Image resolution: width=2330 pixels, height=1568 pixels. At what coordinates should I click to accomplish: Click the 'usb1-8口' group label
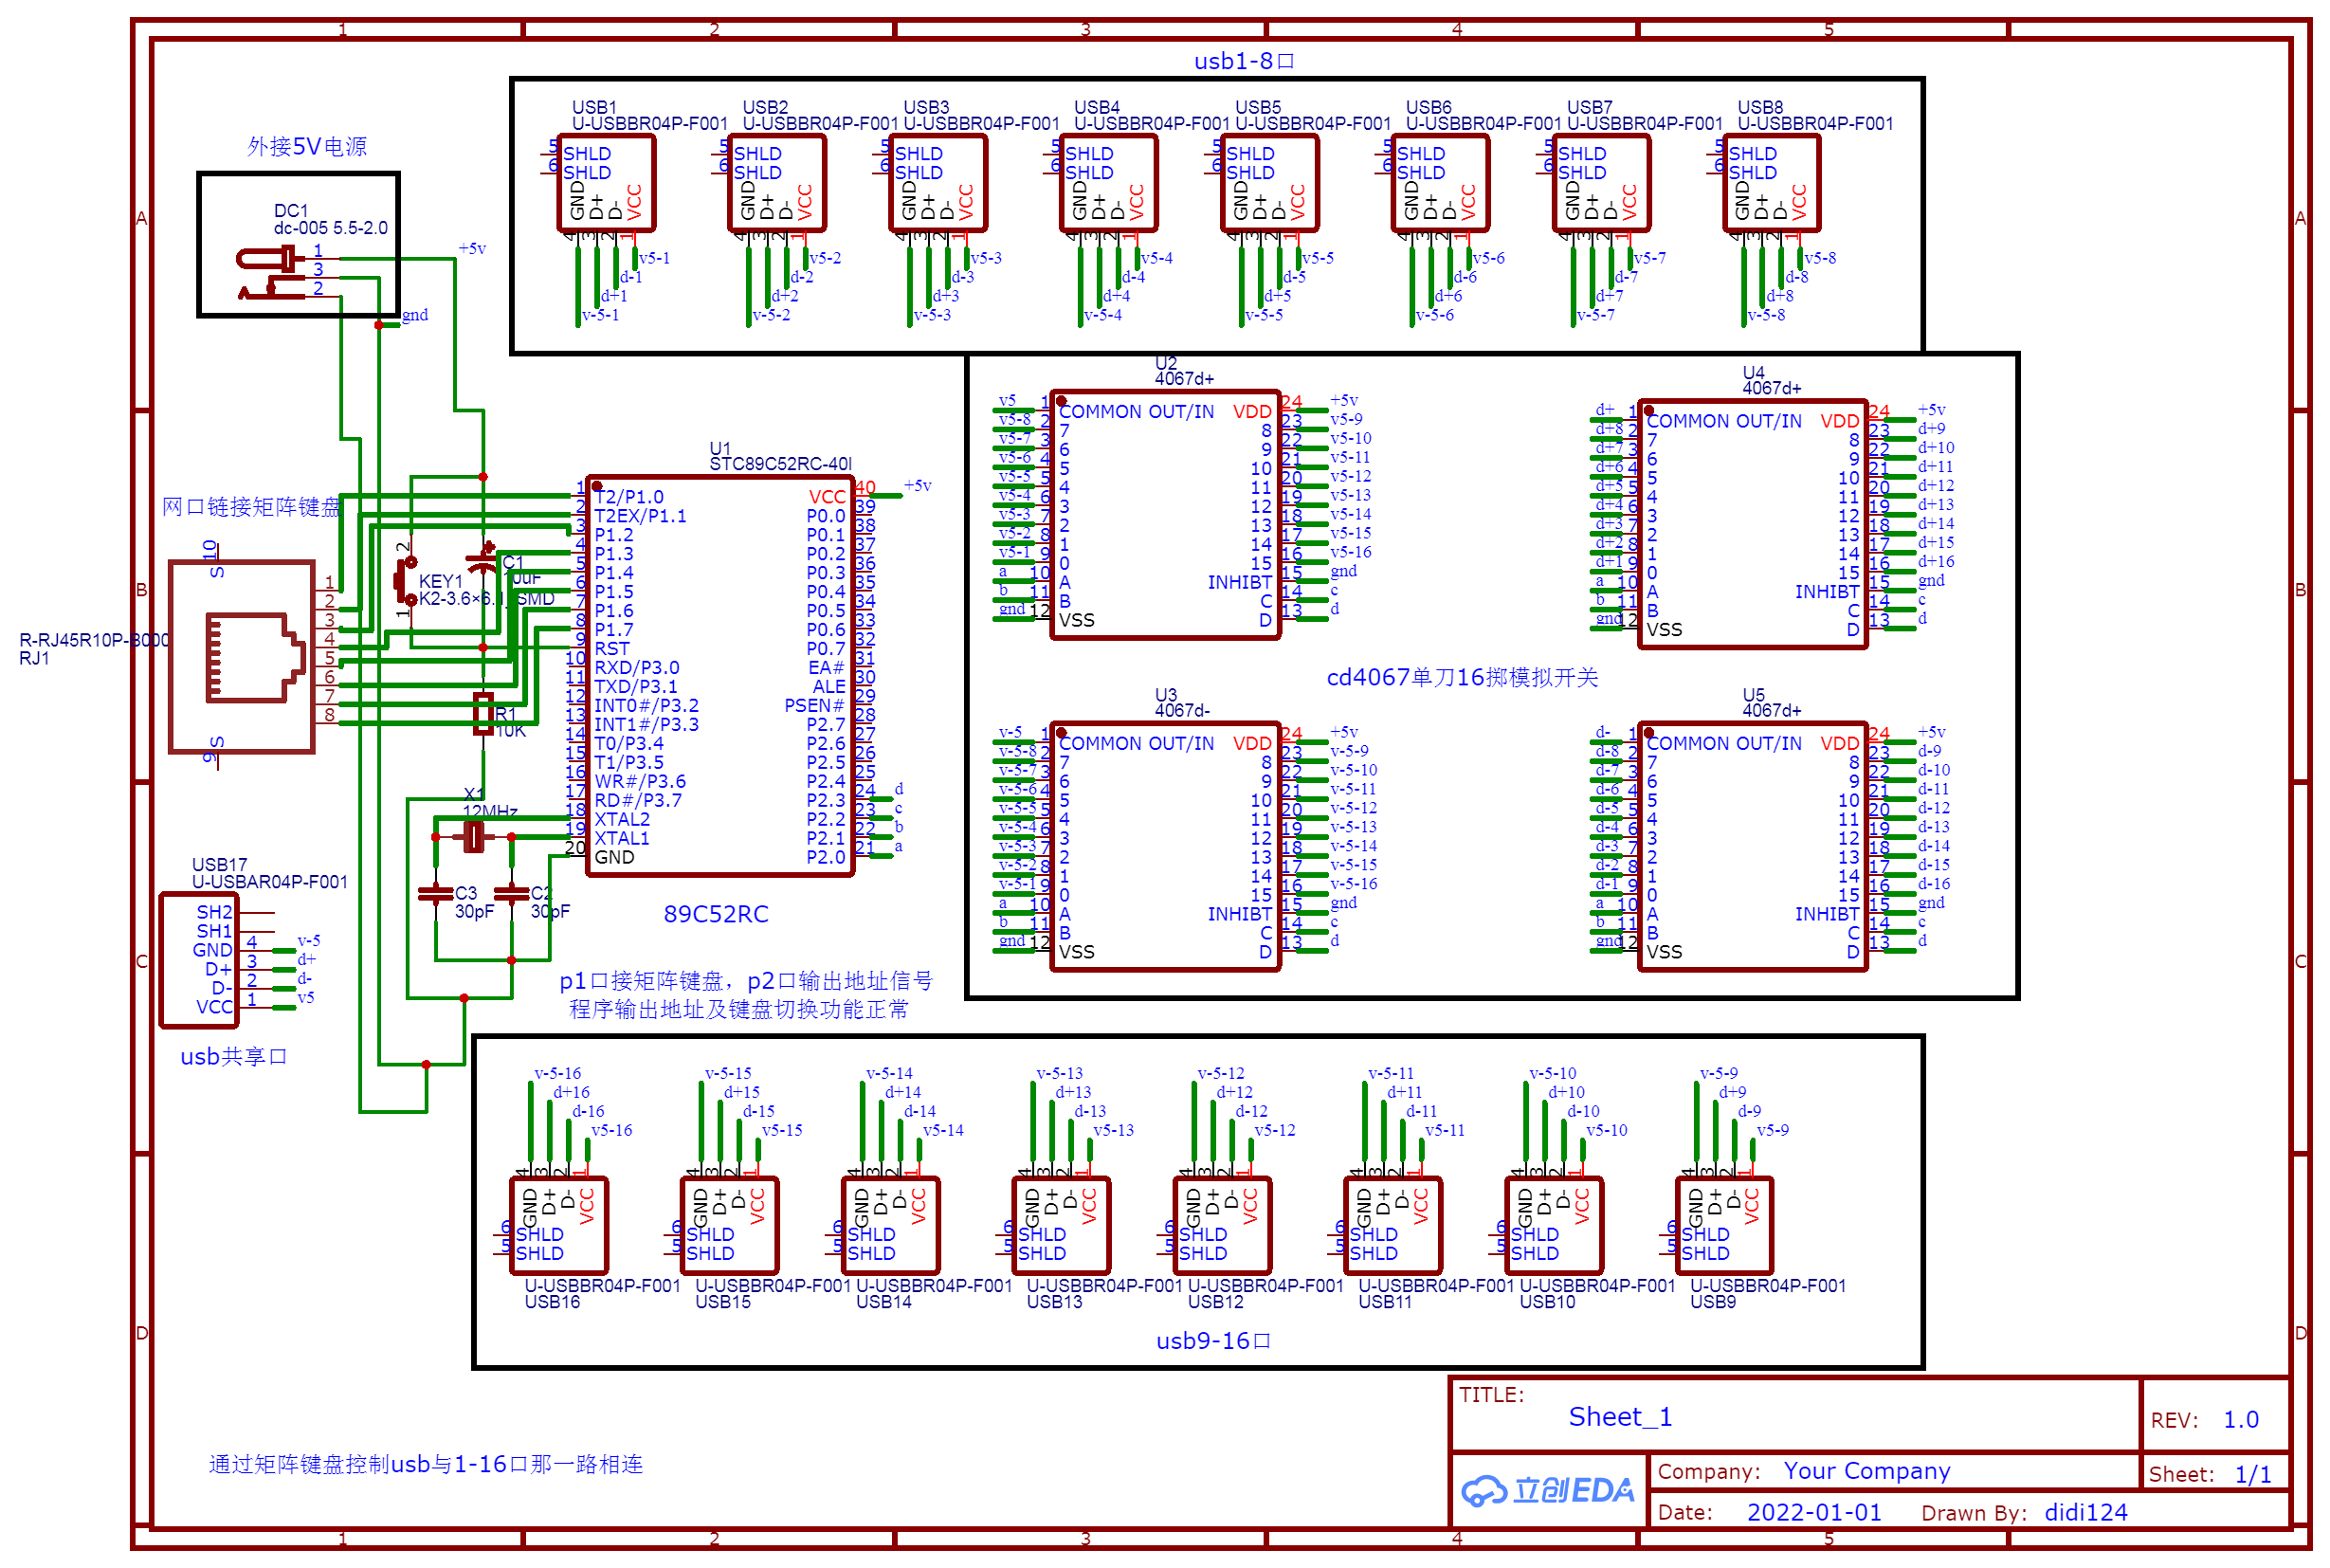coord(1244,61)
